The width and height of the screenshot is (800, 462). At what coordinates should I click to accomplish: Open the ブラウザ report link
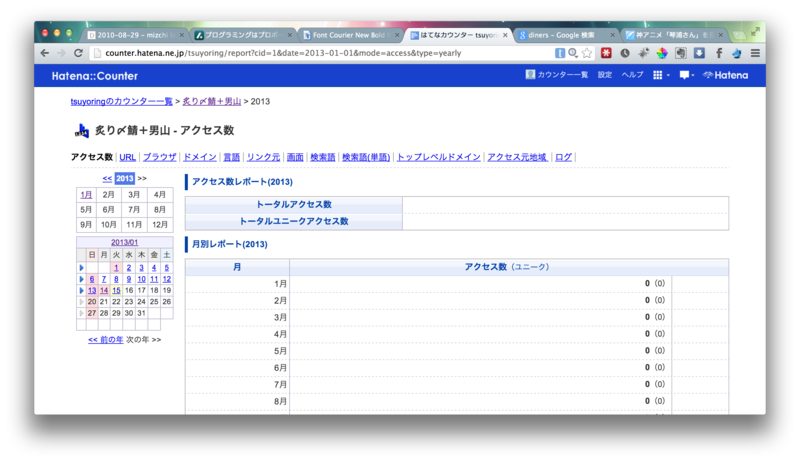(160, 157)
